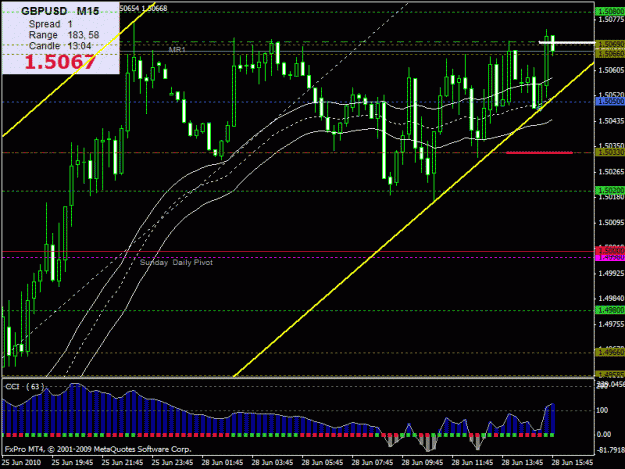Click the '25 Jun 21:45' time label
This screenshot has width=625, height=469.
point(122,462)
